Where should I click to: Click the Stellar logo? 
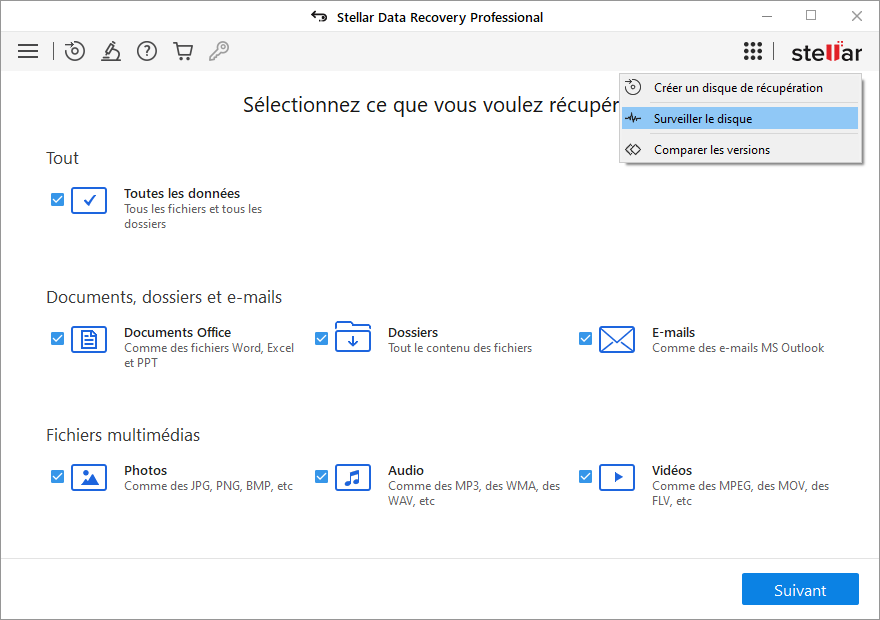(825, 52)
